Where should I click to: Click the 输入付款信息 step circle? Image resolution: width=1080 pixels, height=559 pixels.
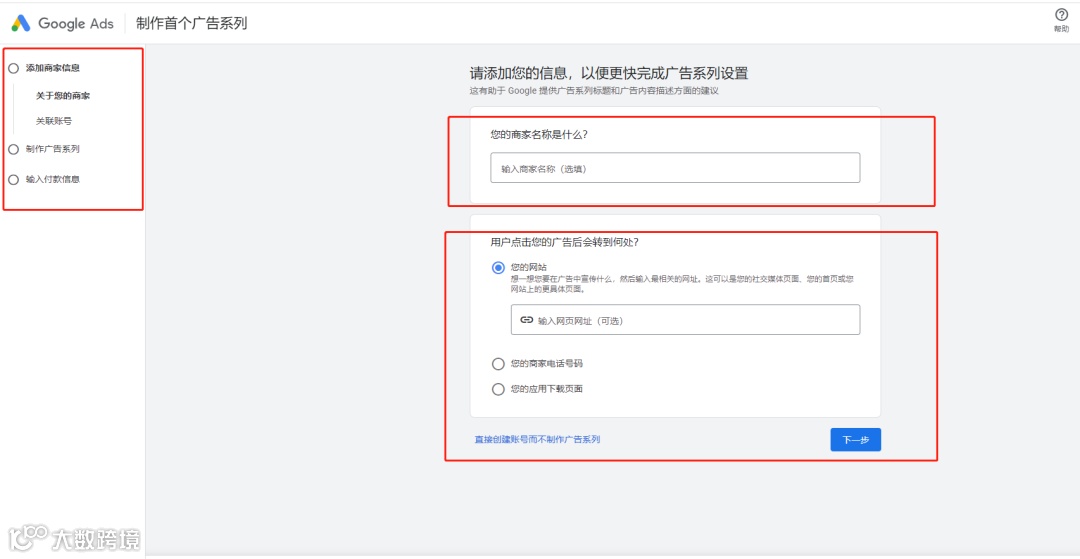13,180
